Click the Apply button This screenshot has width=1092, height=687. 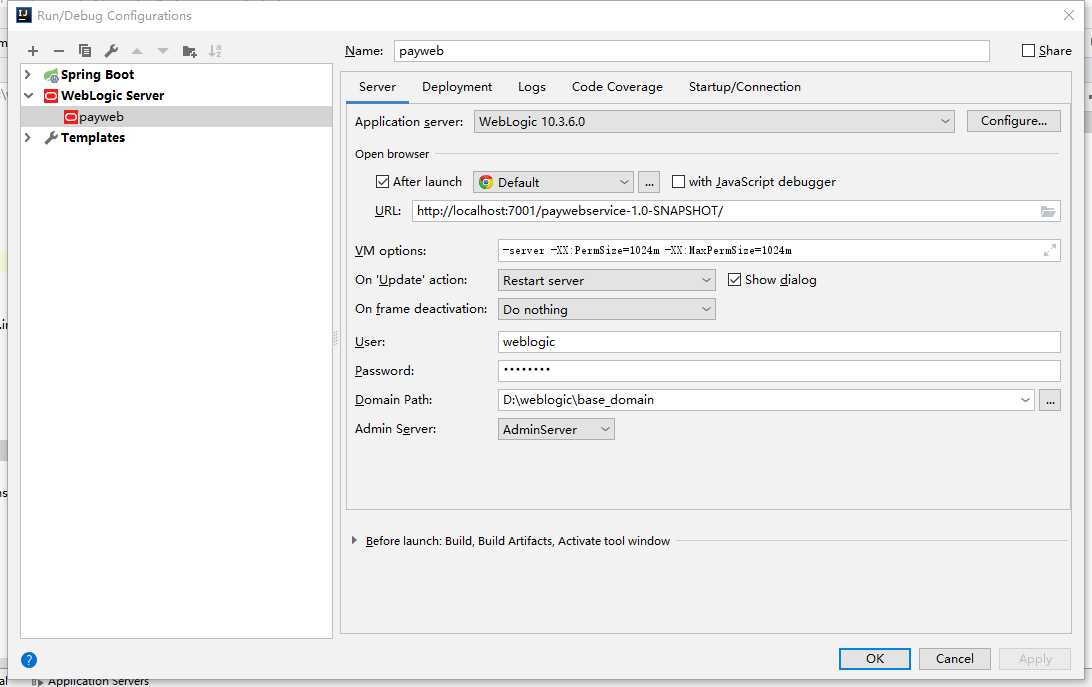[x=1035, y=658]
